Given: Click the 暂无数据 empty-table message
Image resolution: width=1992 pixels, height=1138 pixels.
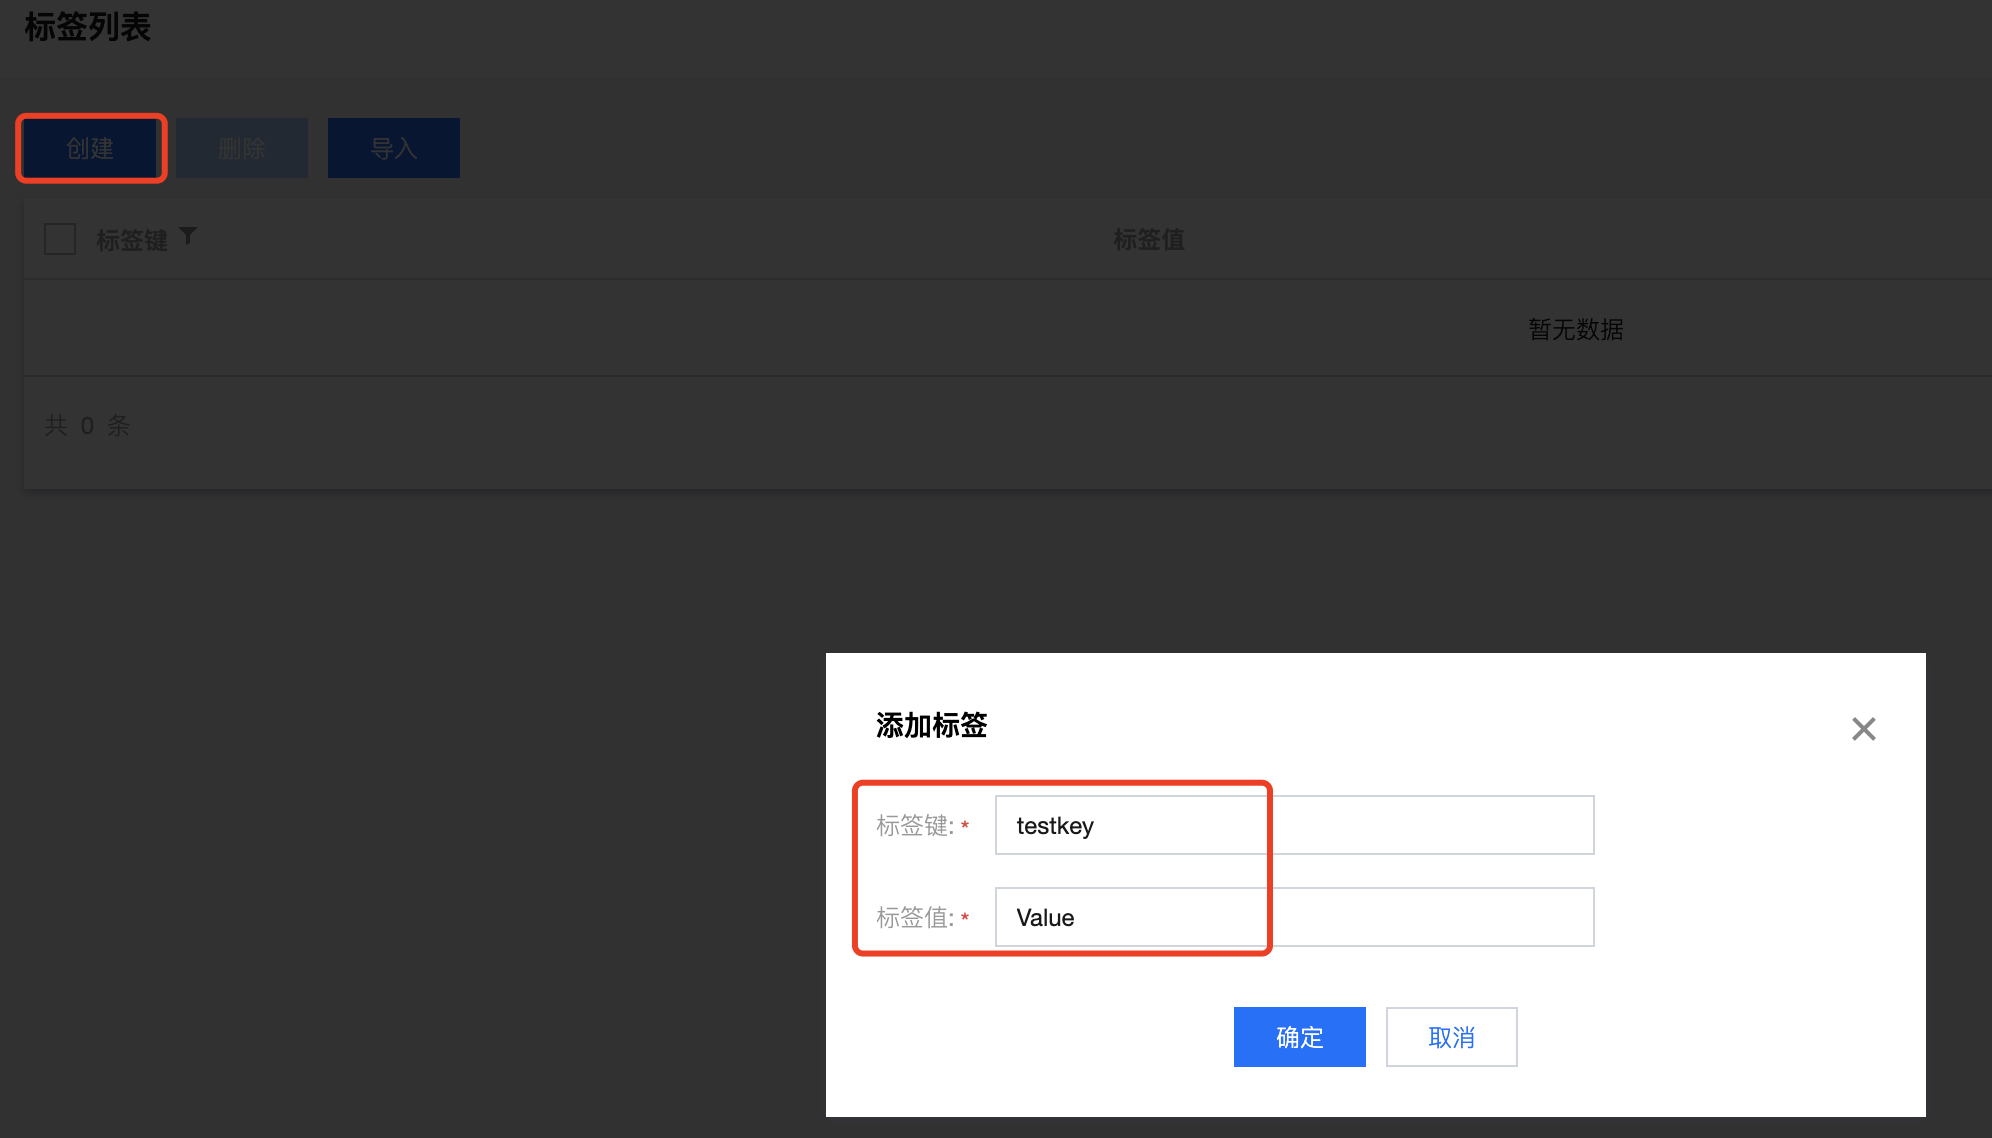Looking at the screenshot, I should click(1576, 329).
